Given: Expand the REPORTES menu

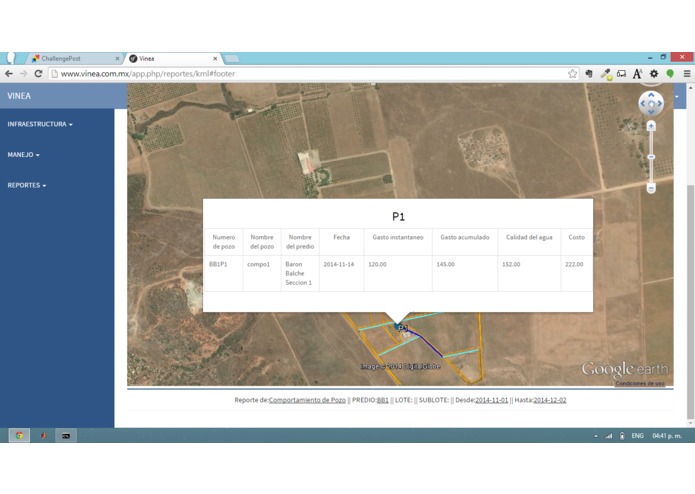Looking at the screenshot, I should [27, 185].
